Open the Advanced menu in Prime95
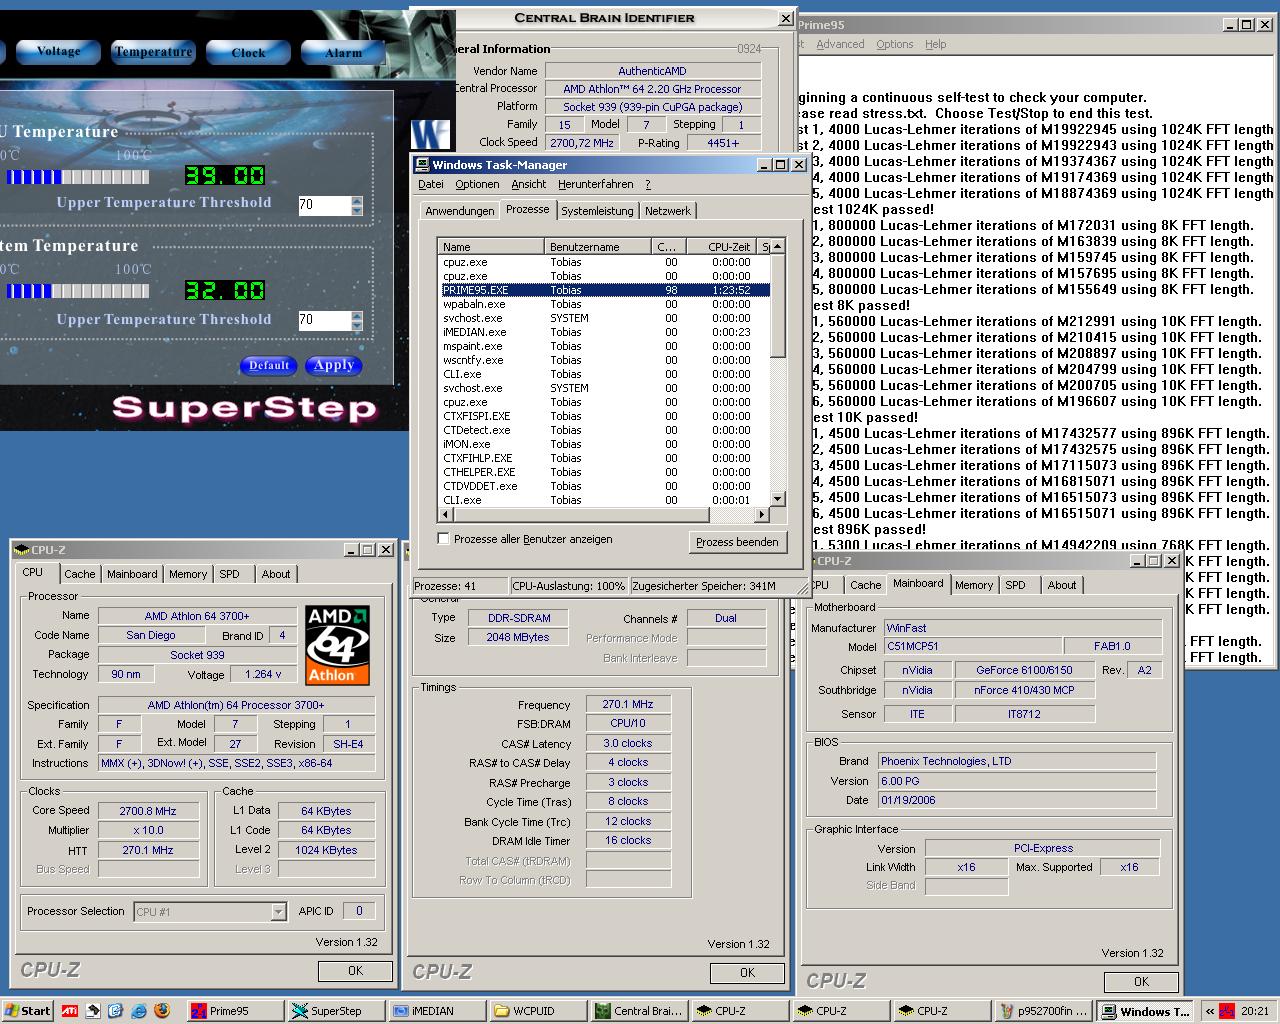 [840, 44]
